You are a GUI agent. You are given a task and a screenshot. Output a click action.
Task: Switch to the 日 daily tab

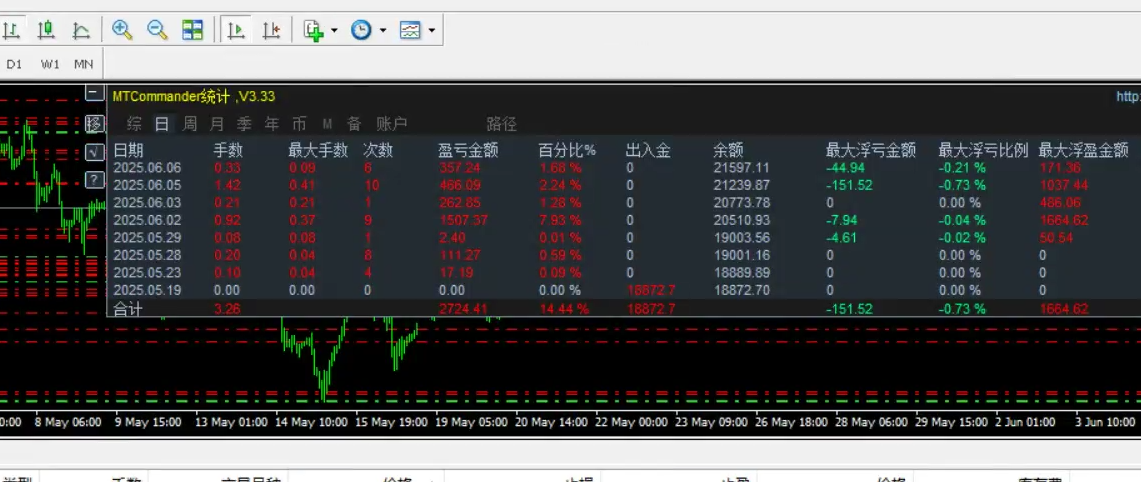(x=162, y=124)
